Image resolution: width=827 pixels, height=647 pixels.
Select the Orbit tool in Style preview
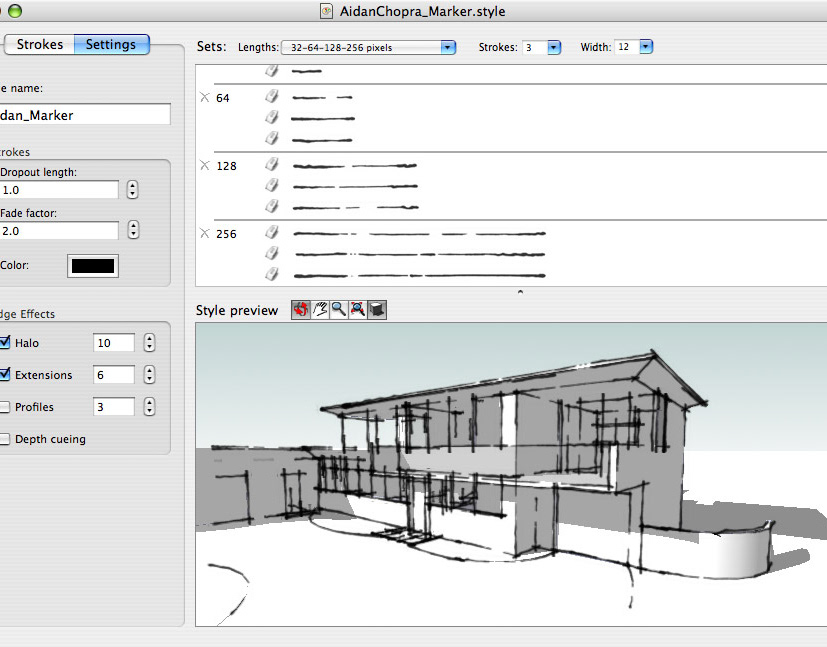tap(301, 310)
